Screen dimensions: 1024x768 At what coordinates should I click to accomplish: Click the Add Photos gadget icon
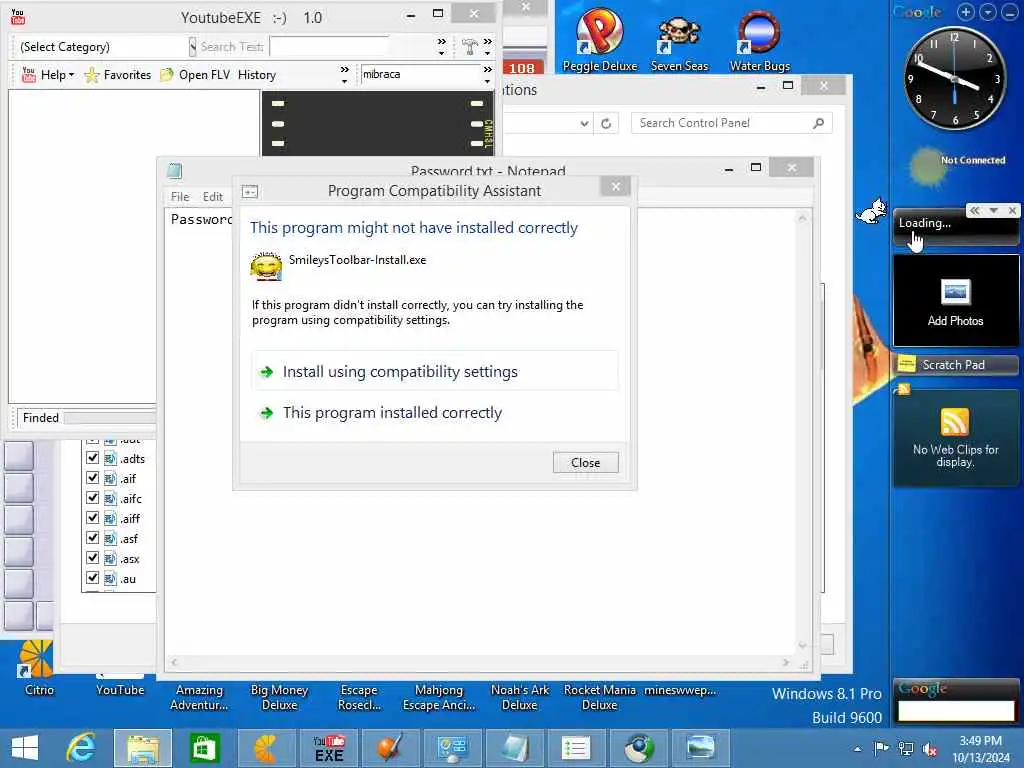click(955, 292)
